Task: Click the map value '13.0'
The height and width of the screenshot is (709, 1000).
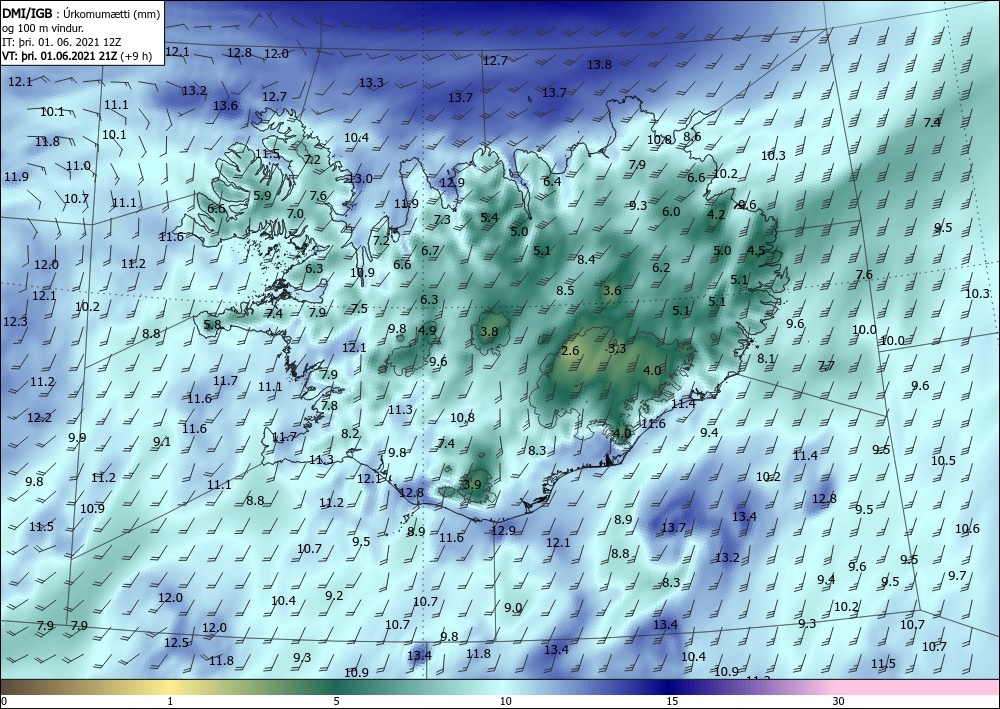Action: [x=360, y=179]
